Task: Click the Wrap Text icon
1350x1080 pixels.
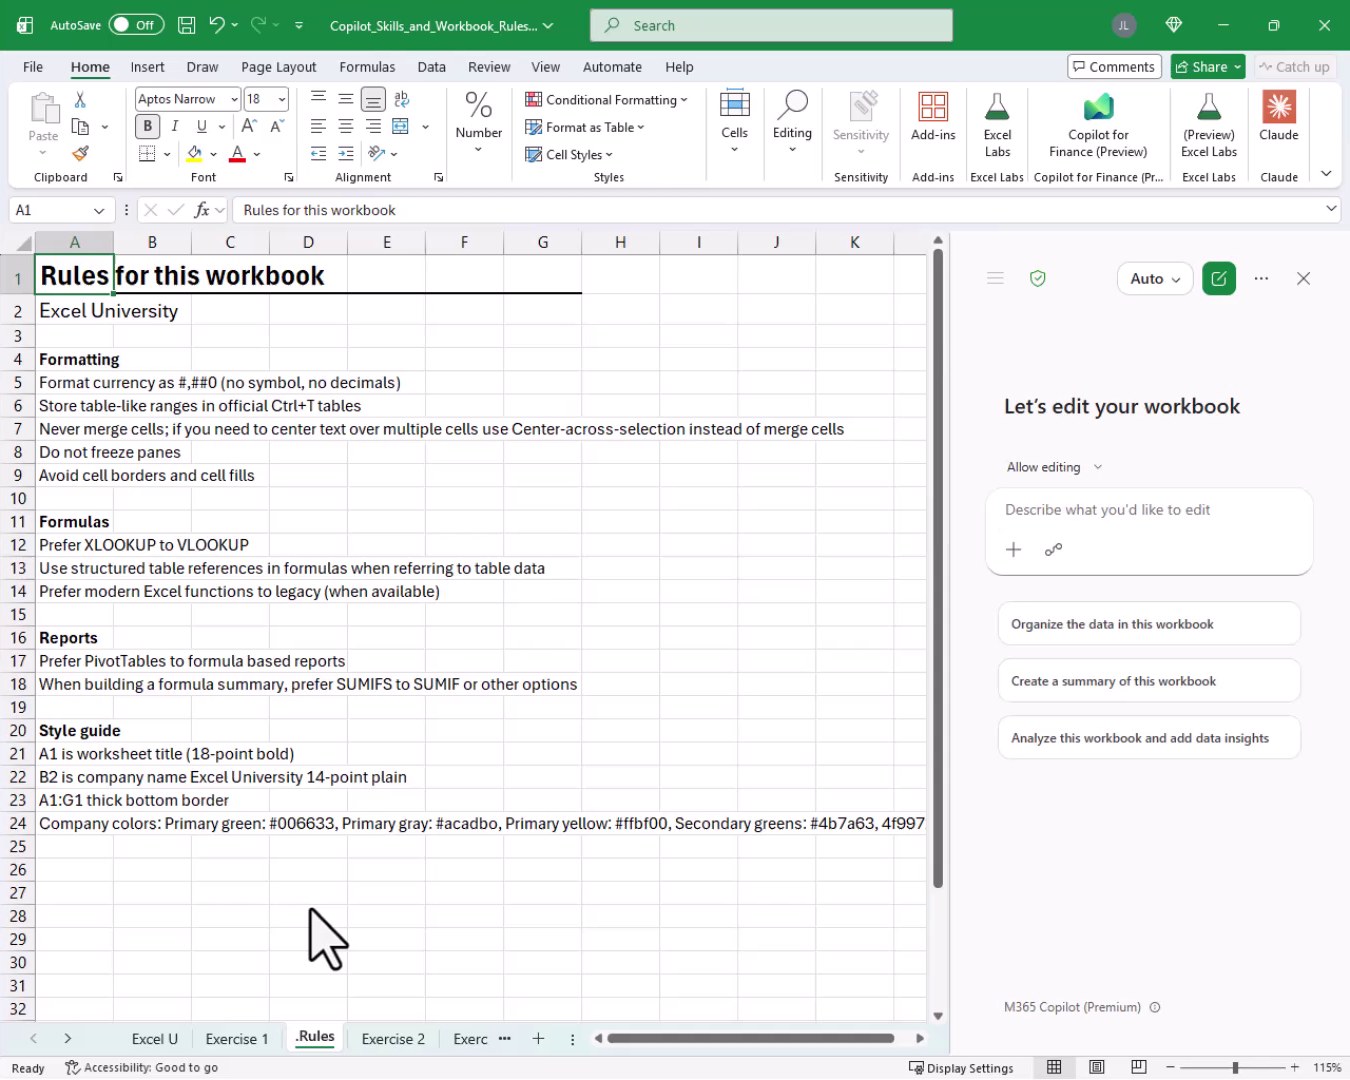Action: click(x=402, y=99)
